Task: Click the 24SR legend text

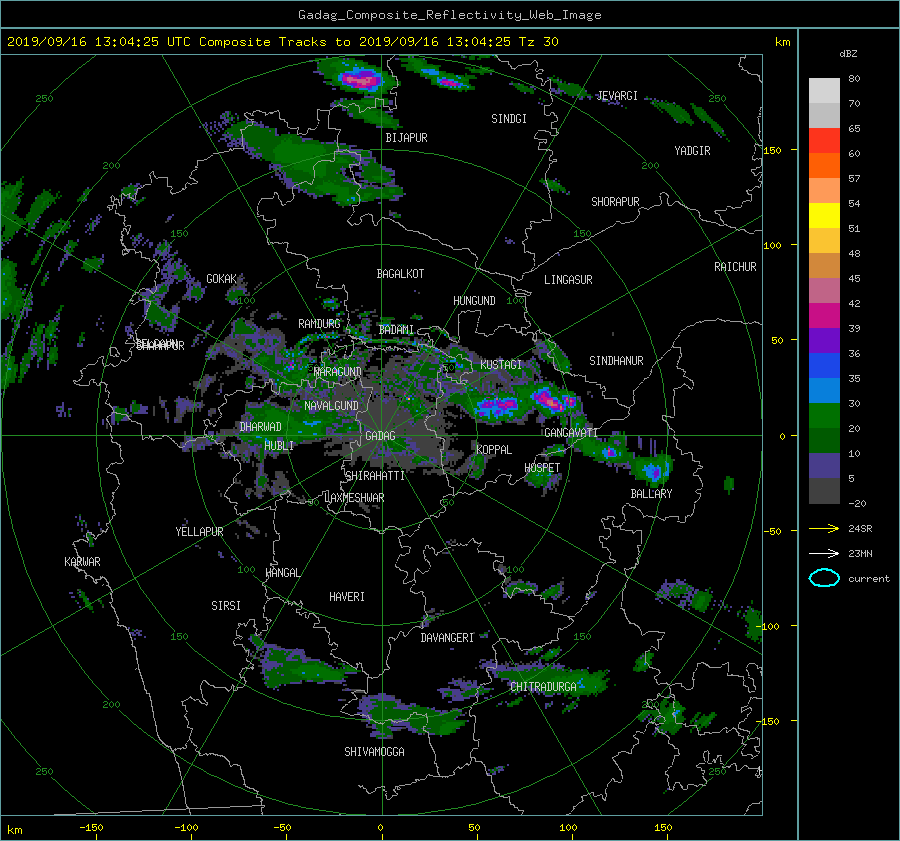Action: point(860,529)
